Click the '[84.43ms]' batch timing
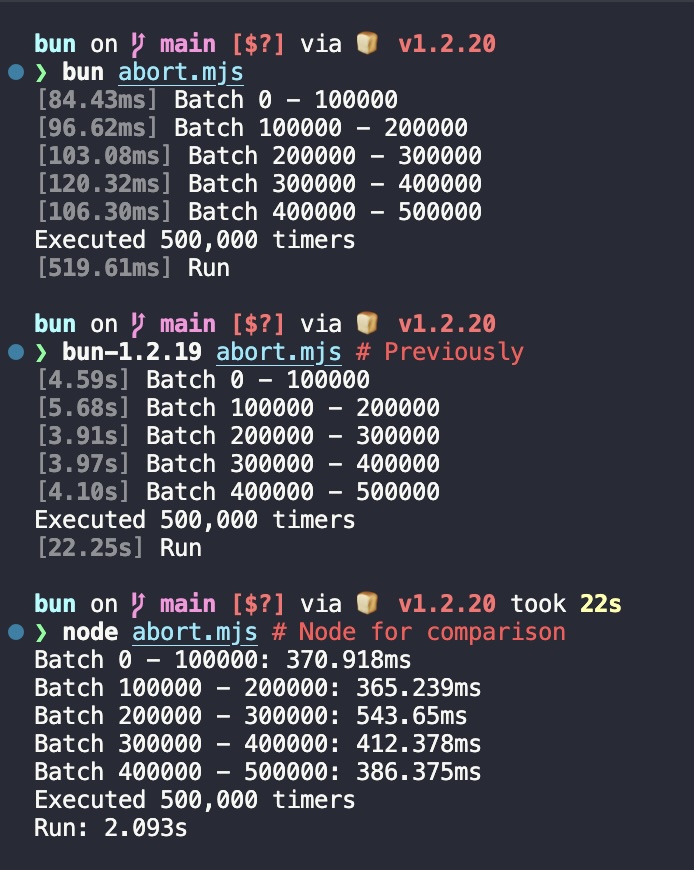 96,100
